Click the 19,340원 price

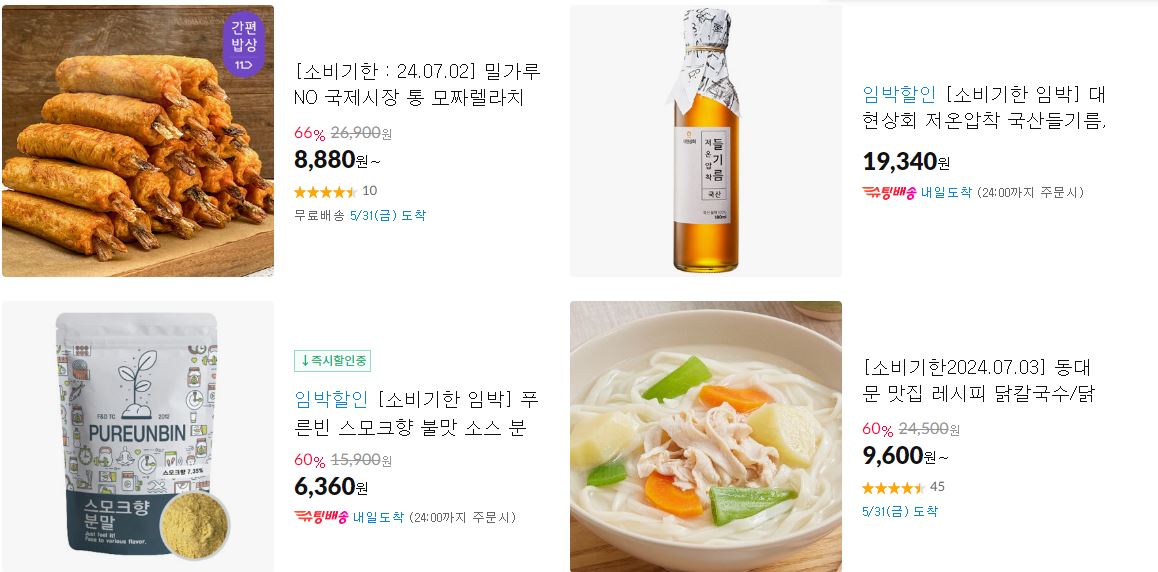coord(906,161)
